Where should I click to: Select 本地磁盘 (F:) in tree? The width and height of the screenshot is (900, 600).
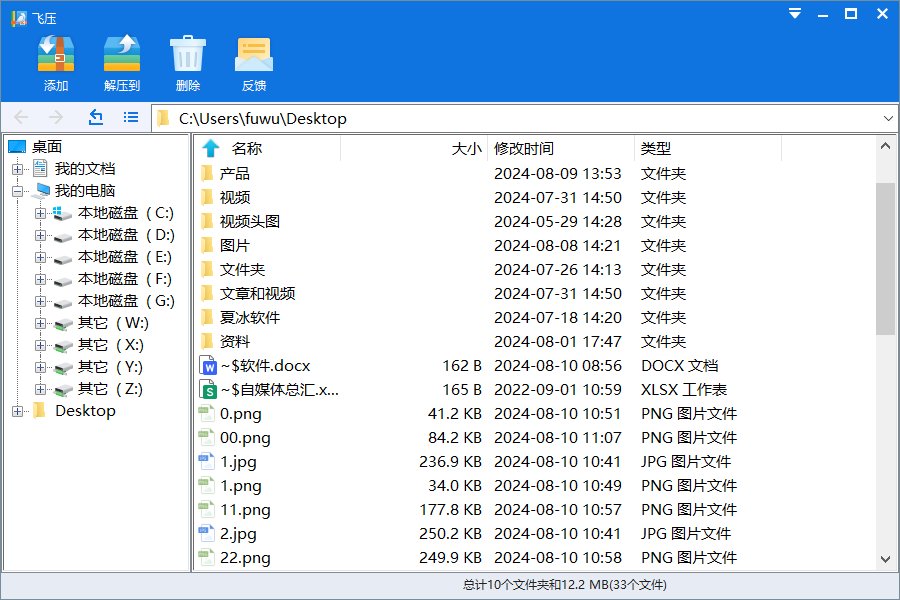coord(125,279)
